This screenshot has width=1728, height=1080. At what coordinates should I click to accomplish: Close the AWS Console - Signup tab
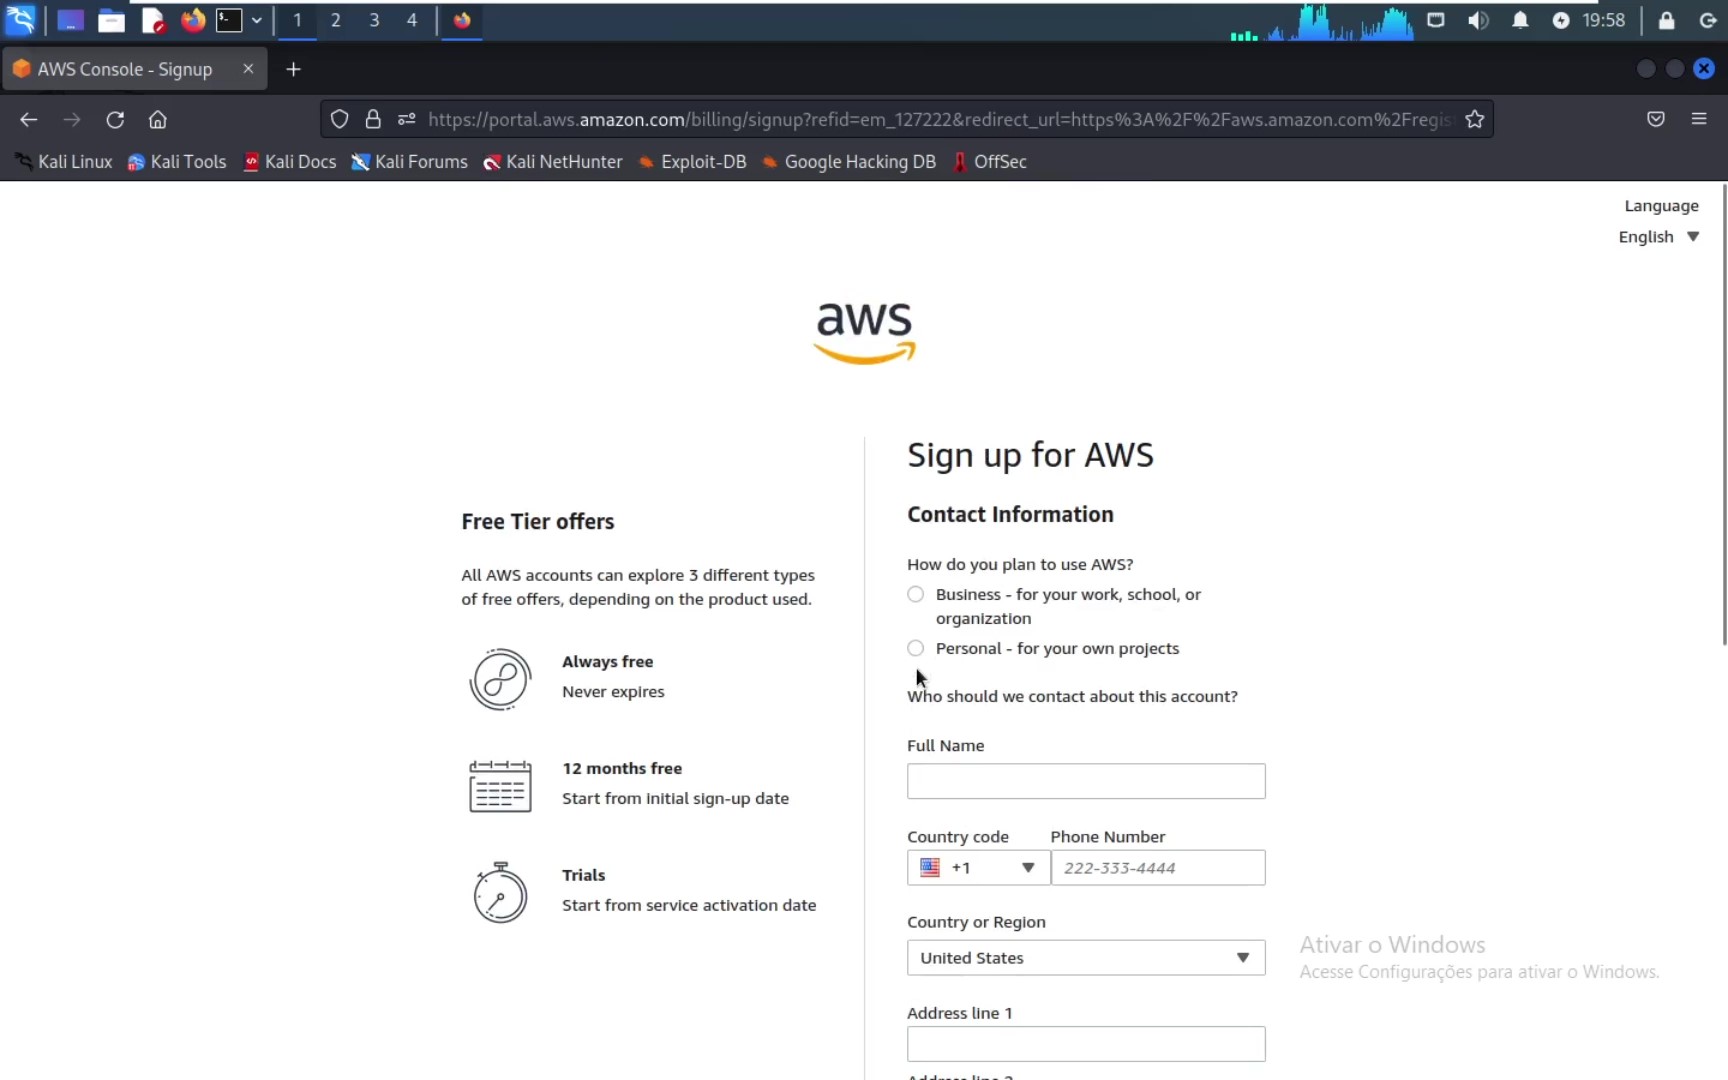248,69
